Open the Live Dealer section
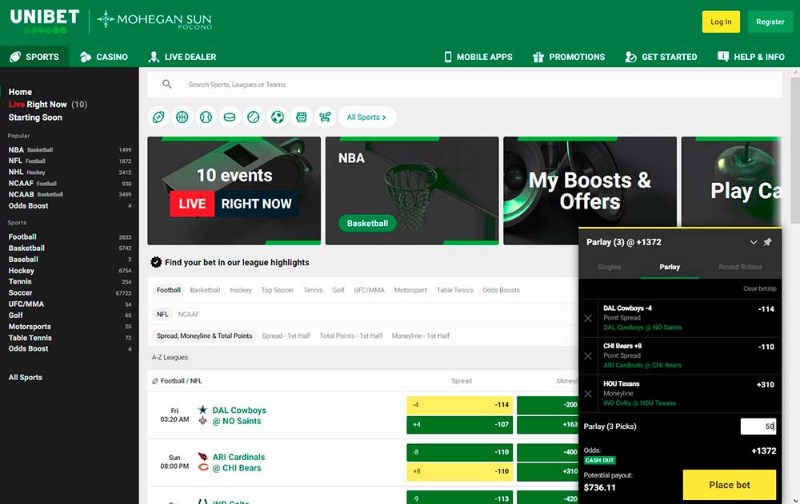The image size is (800, 504). pos(182,57)
